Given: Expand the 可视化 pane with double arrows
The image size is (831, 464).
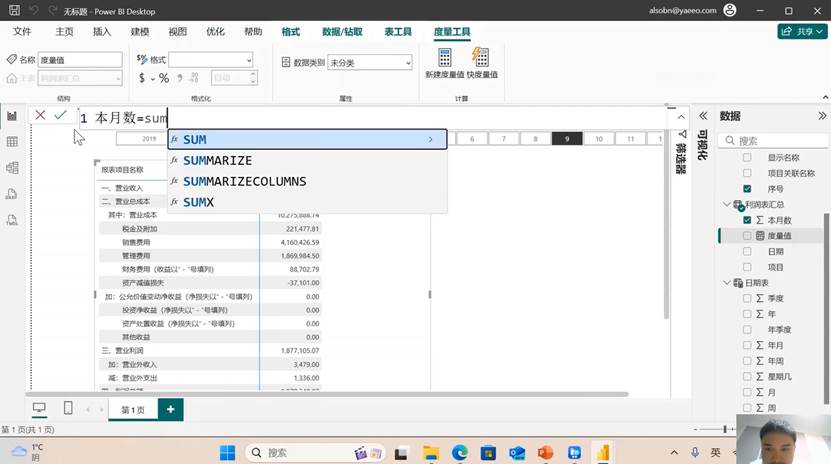Looking at the screenshot, I should 703,116.
